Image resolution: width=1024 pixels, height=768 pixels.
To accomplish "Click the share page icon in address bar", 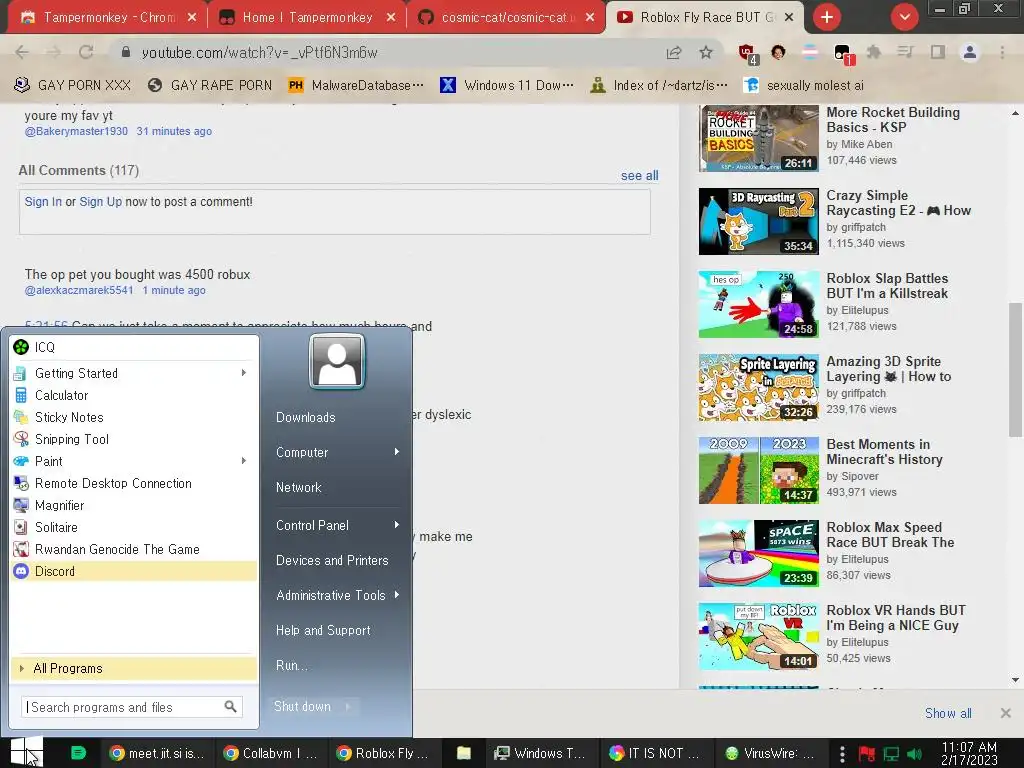I will 674,52.
